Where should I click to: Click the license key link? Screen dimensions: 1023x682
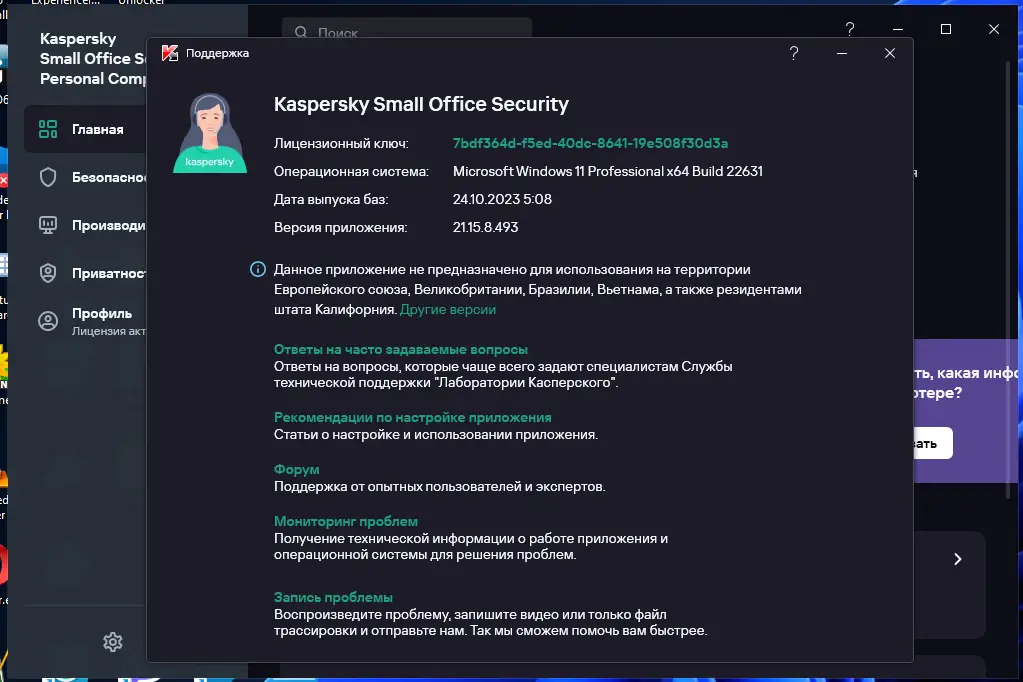click(x=591, y=143)
